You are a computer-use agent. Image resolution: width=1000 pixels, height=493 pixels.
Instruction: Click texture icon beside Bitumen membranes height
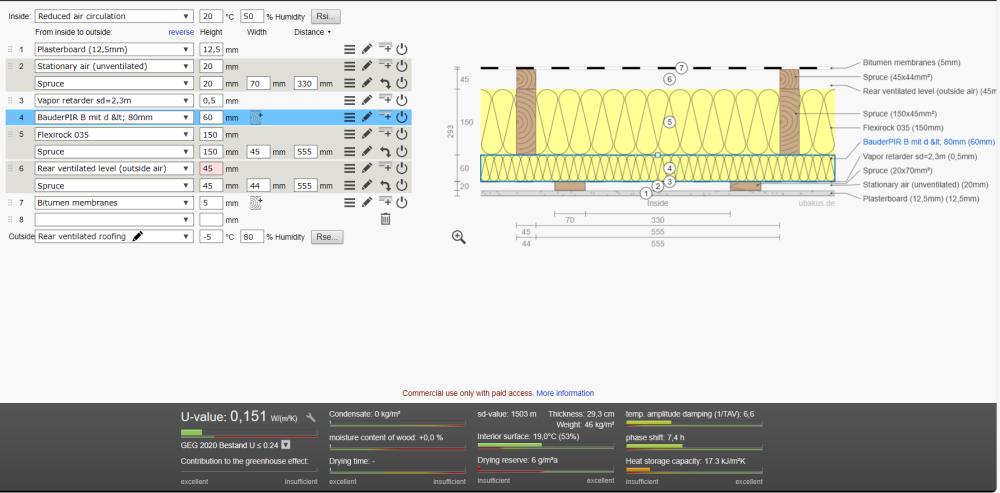click(256, 203)
